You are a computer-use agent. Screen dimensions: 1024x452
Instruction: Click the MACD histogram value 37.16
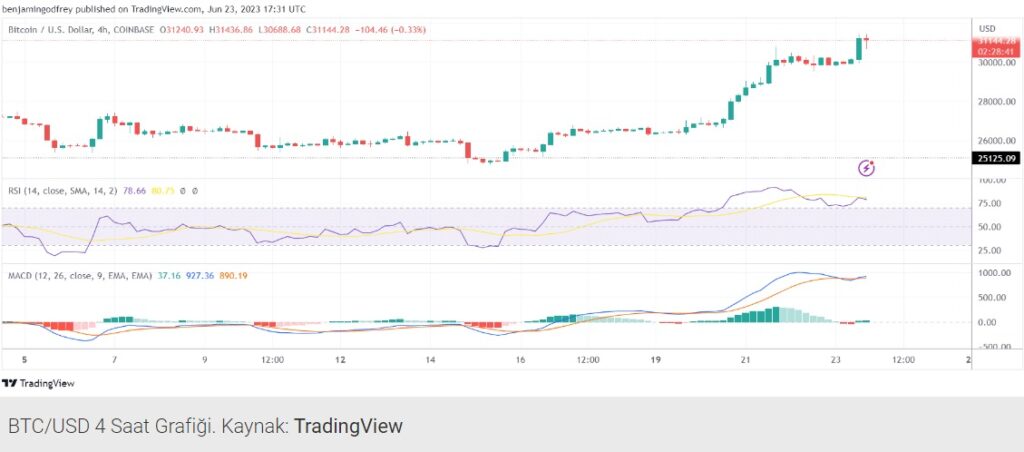pos(168,276)
